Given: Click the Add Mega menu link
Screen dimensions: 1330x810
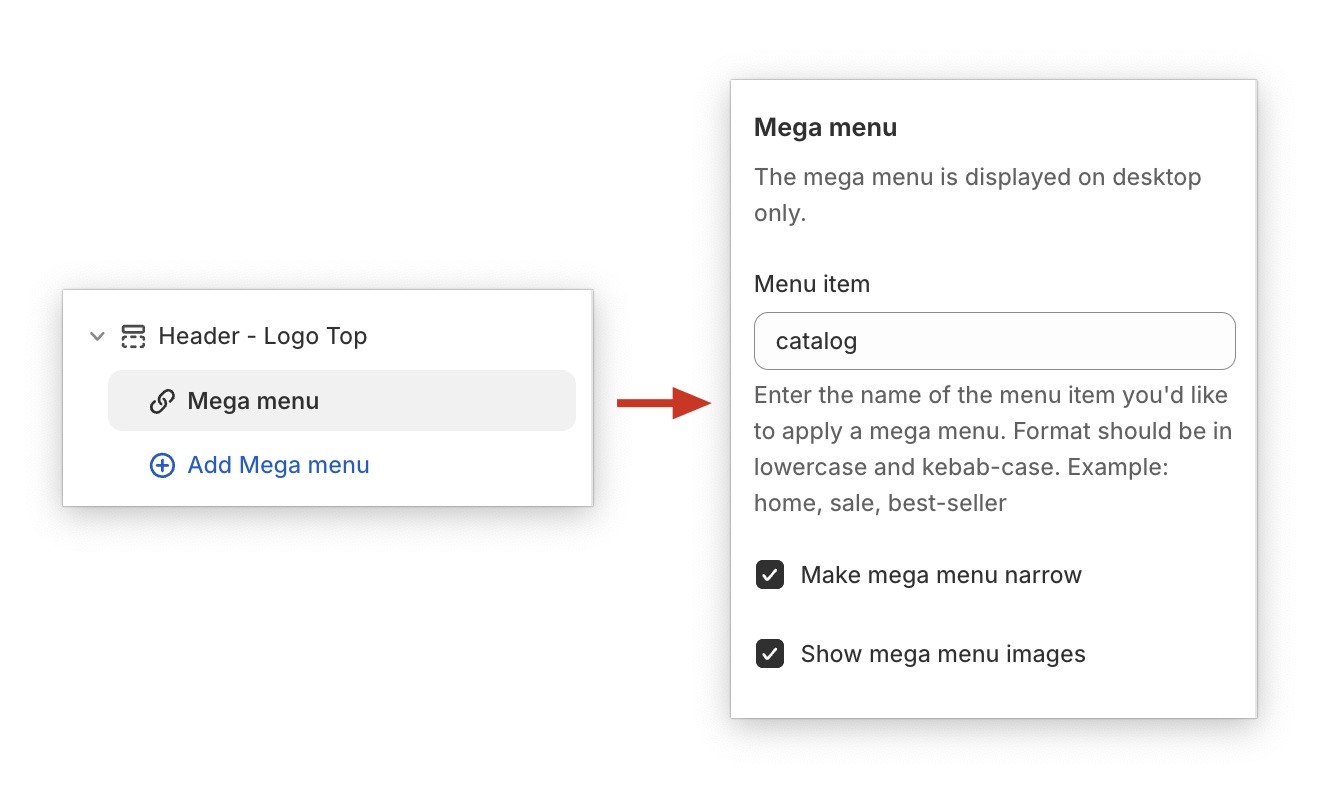Looking at the screenshot, I should [x=278, y=465].
